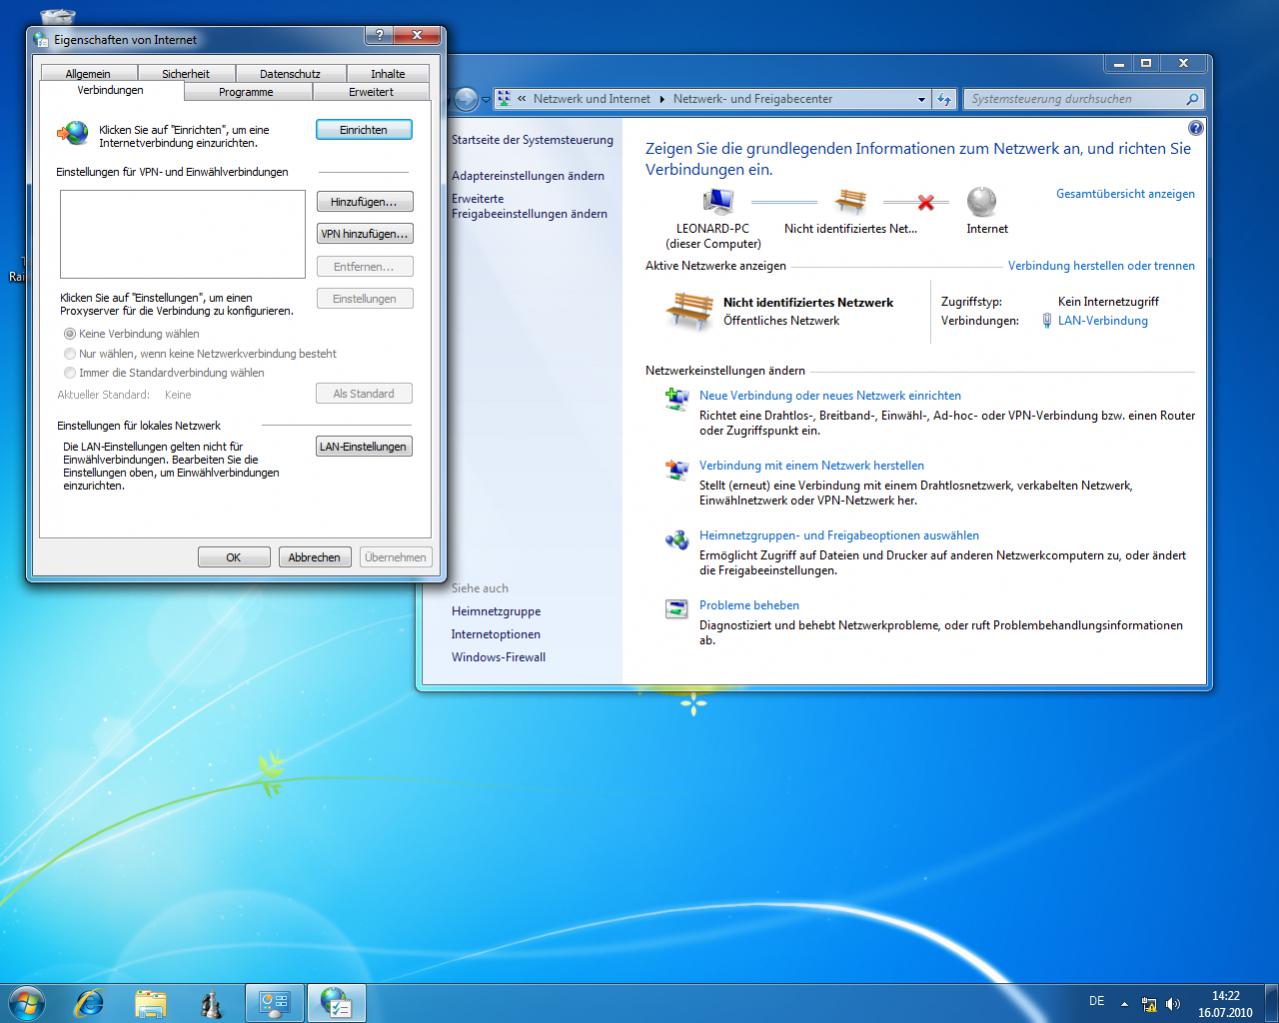Open the recent pages dropdown arrow

tap(486, 99)
